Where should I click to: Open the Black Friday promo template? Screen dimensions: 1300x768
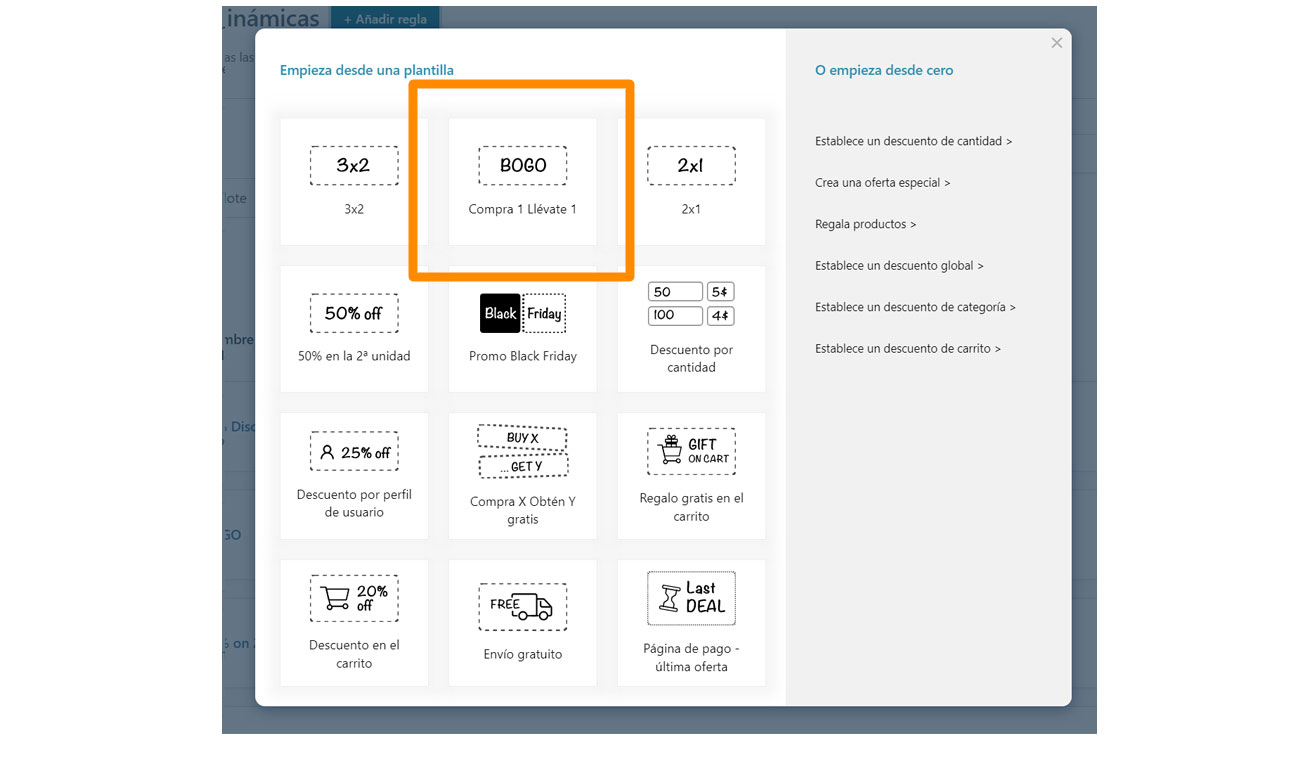click(522, 313)
